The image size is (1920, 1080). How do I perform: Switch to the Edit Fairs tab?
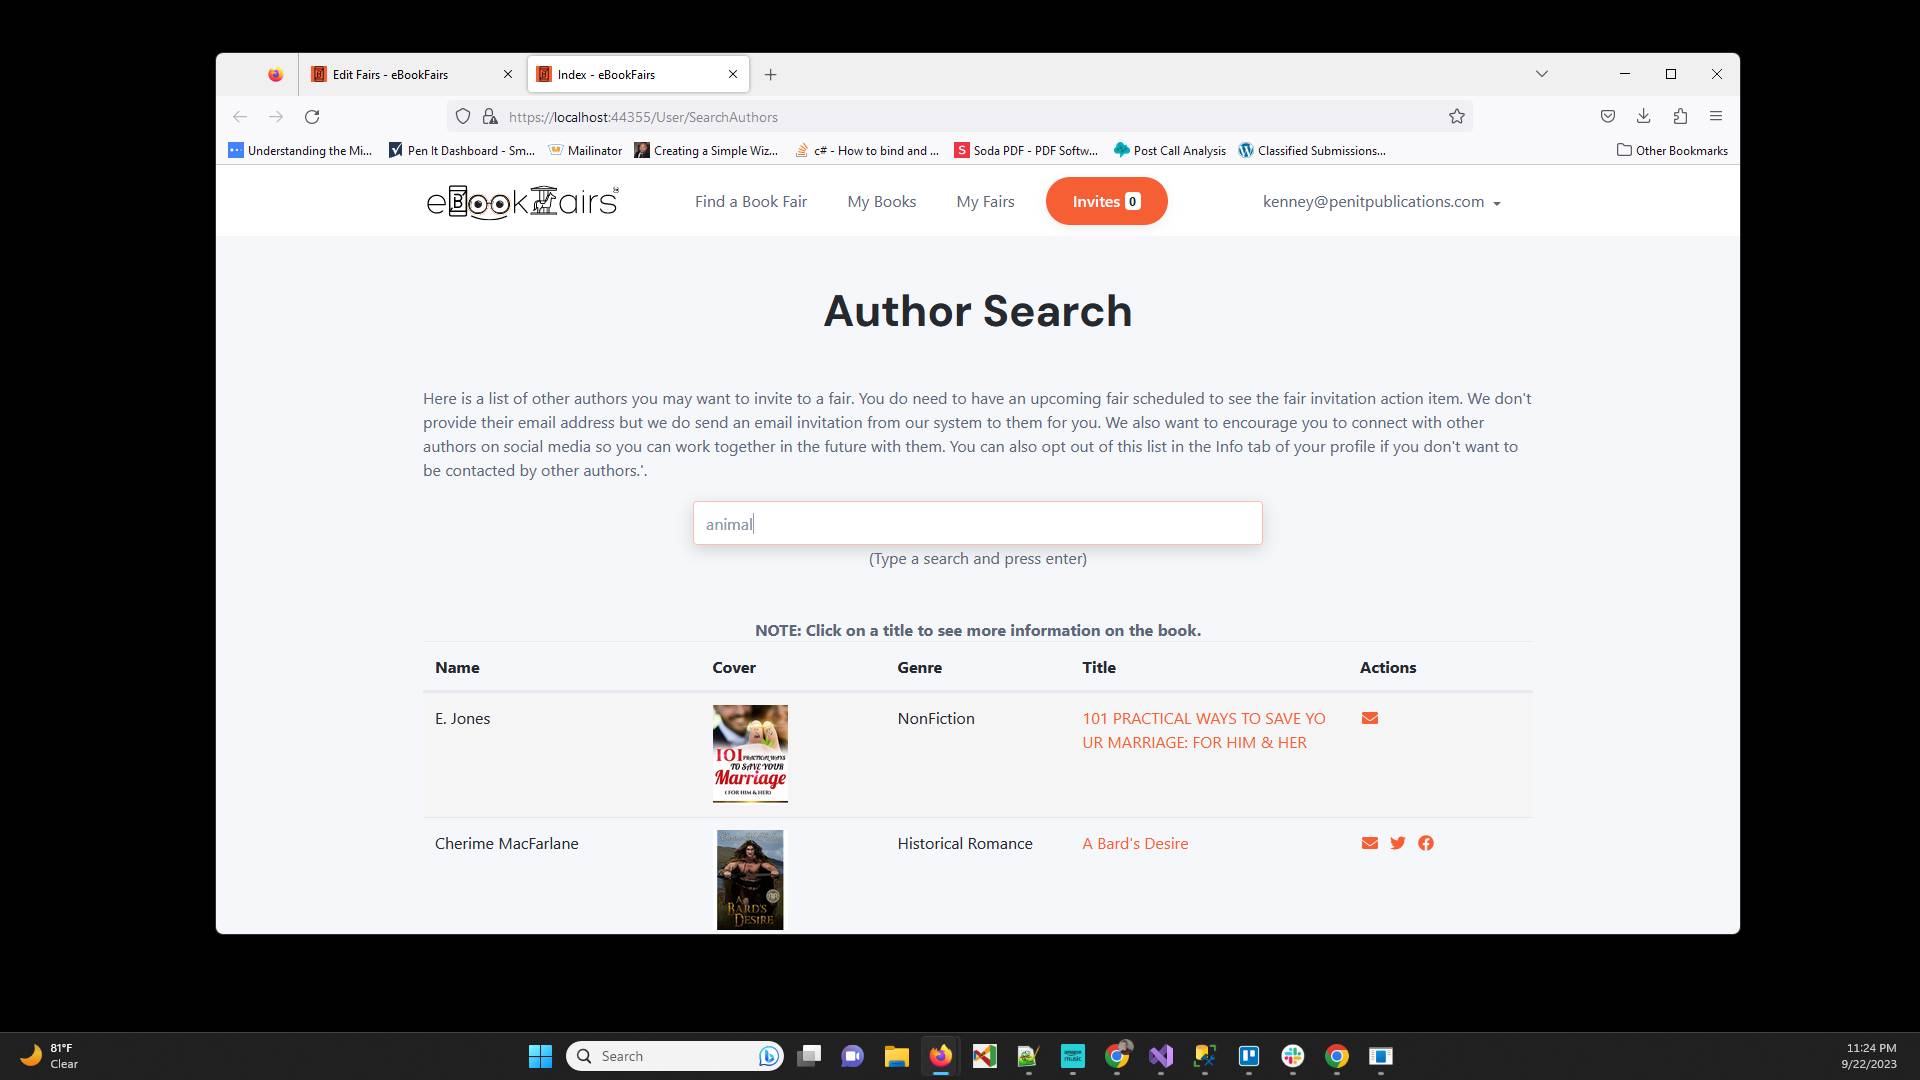click(x=396, y=74)
